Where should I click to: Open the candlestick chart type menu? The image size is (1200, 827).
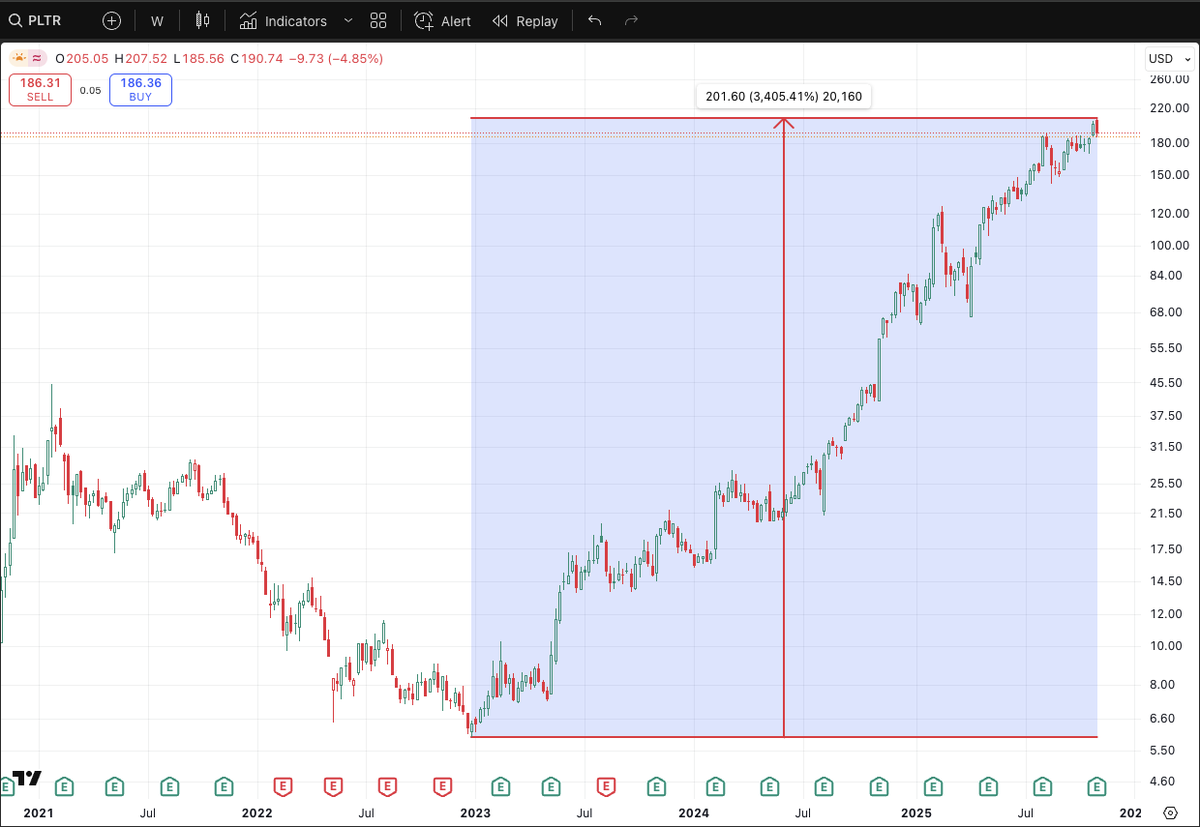(203, 21)
